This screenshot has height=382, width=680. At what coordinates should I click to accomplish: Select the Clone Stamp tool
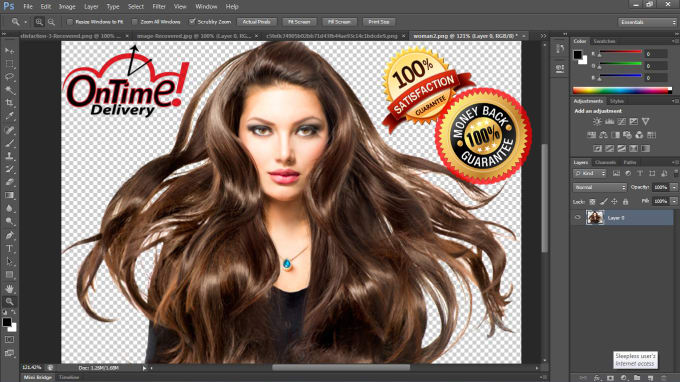tap(9, 156)
